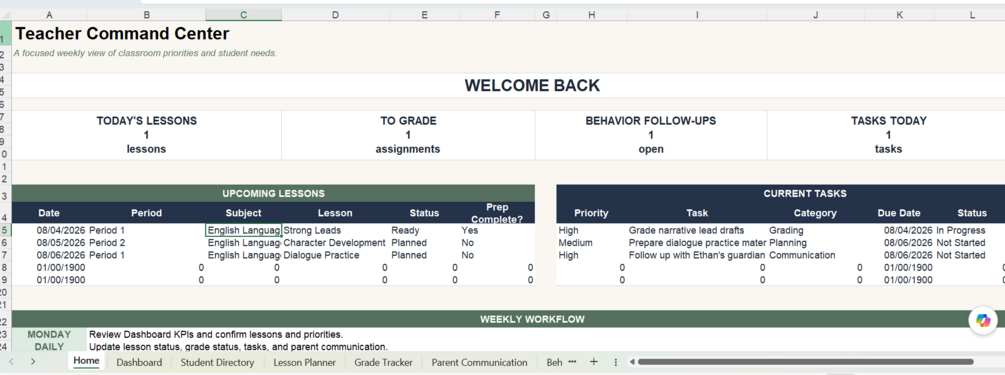Select column G header

(545, 15)
